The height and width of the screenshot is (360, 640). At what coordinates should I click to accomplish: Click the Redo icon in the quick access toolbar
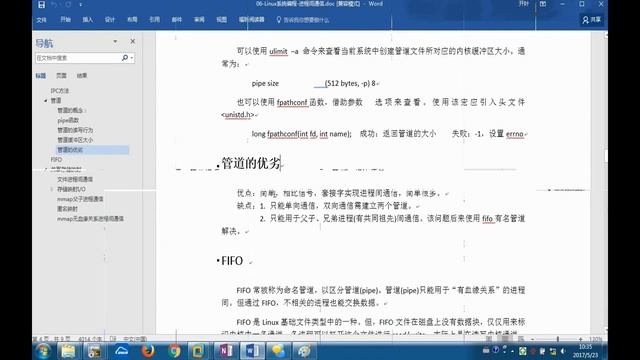[68, 4]
